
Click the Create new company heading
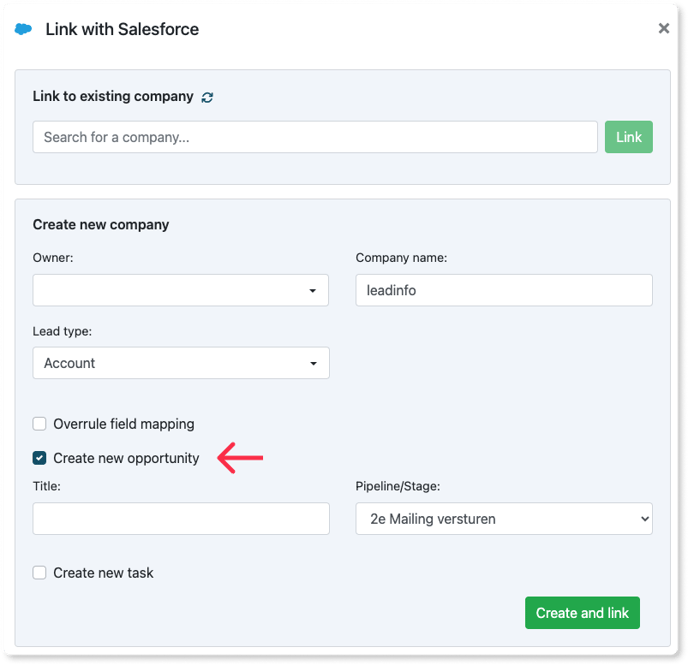tap(101, 225)
